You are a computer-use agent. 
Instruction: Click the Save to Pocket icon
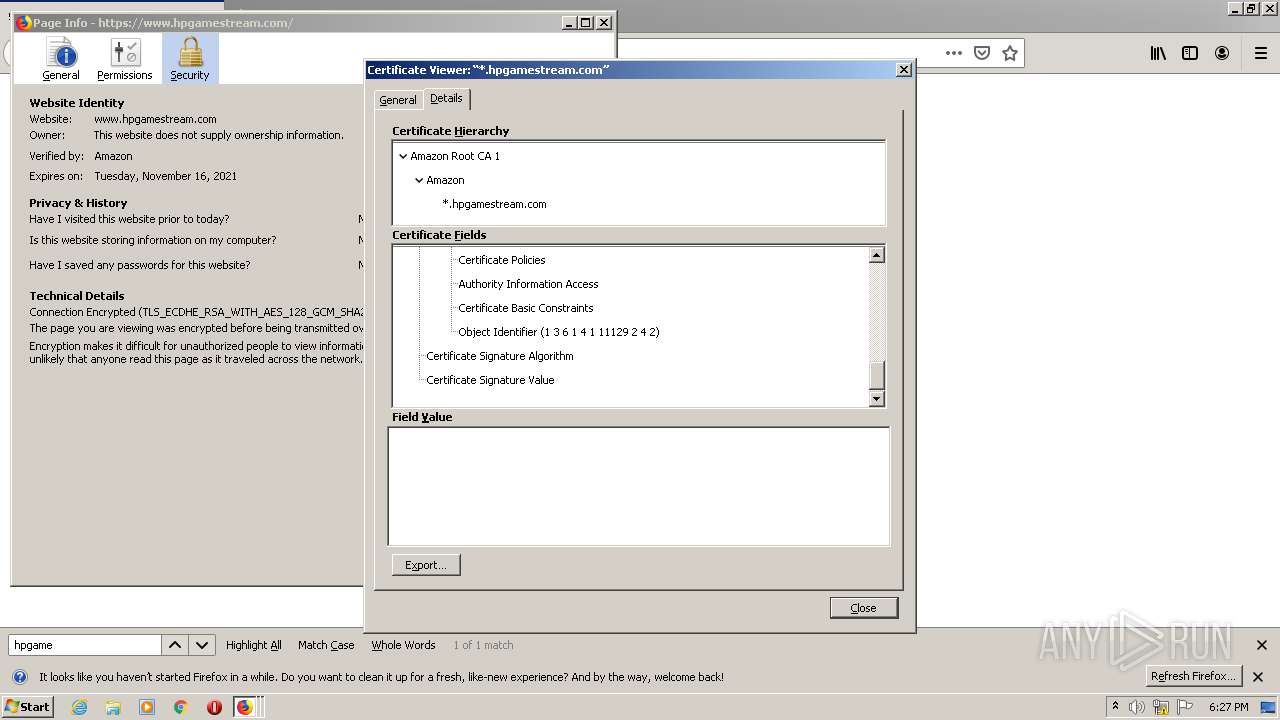(982, 53)
